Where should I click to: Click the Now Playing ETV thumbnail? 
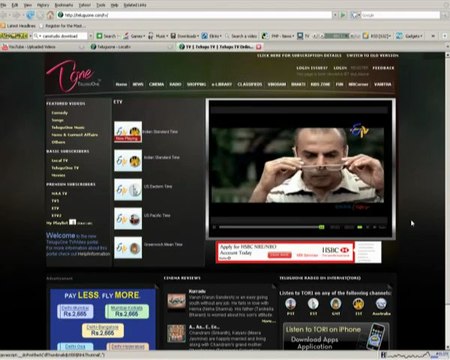coord(128,132)
